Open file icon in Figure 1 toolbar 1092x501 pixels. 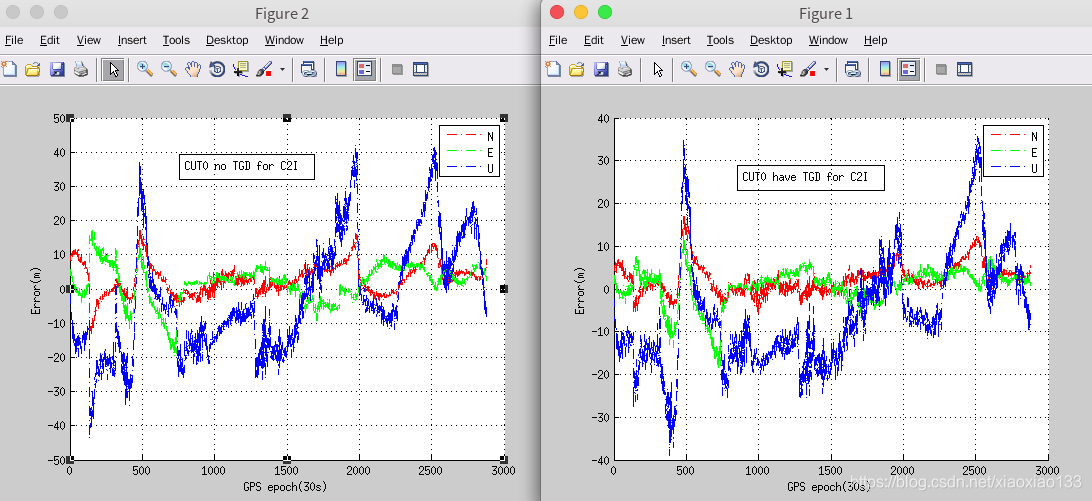577,69
